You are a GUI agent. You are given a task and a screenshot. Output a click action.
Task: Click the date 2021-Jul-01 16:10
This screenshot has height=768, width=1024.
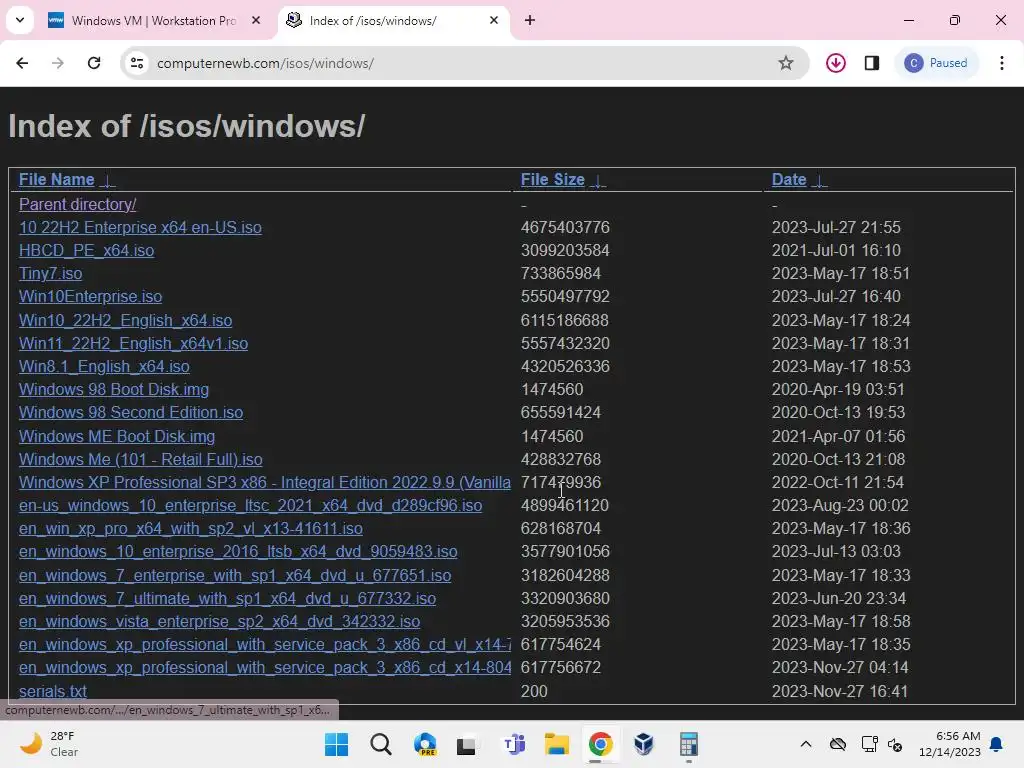[836, 251]
